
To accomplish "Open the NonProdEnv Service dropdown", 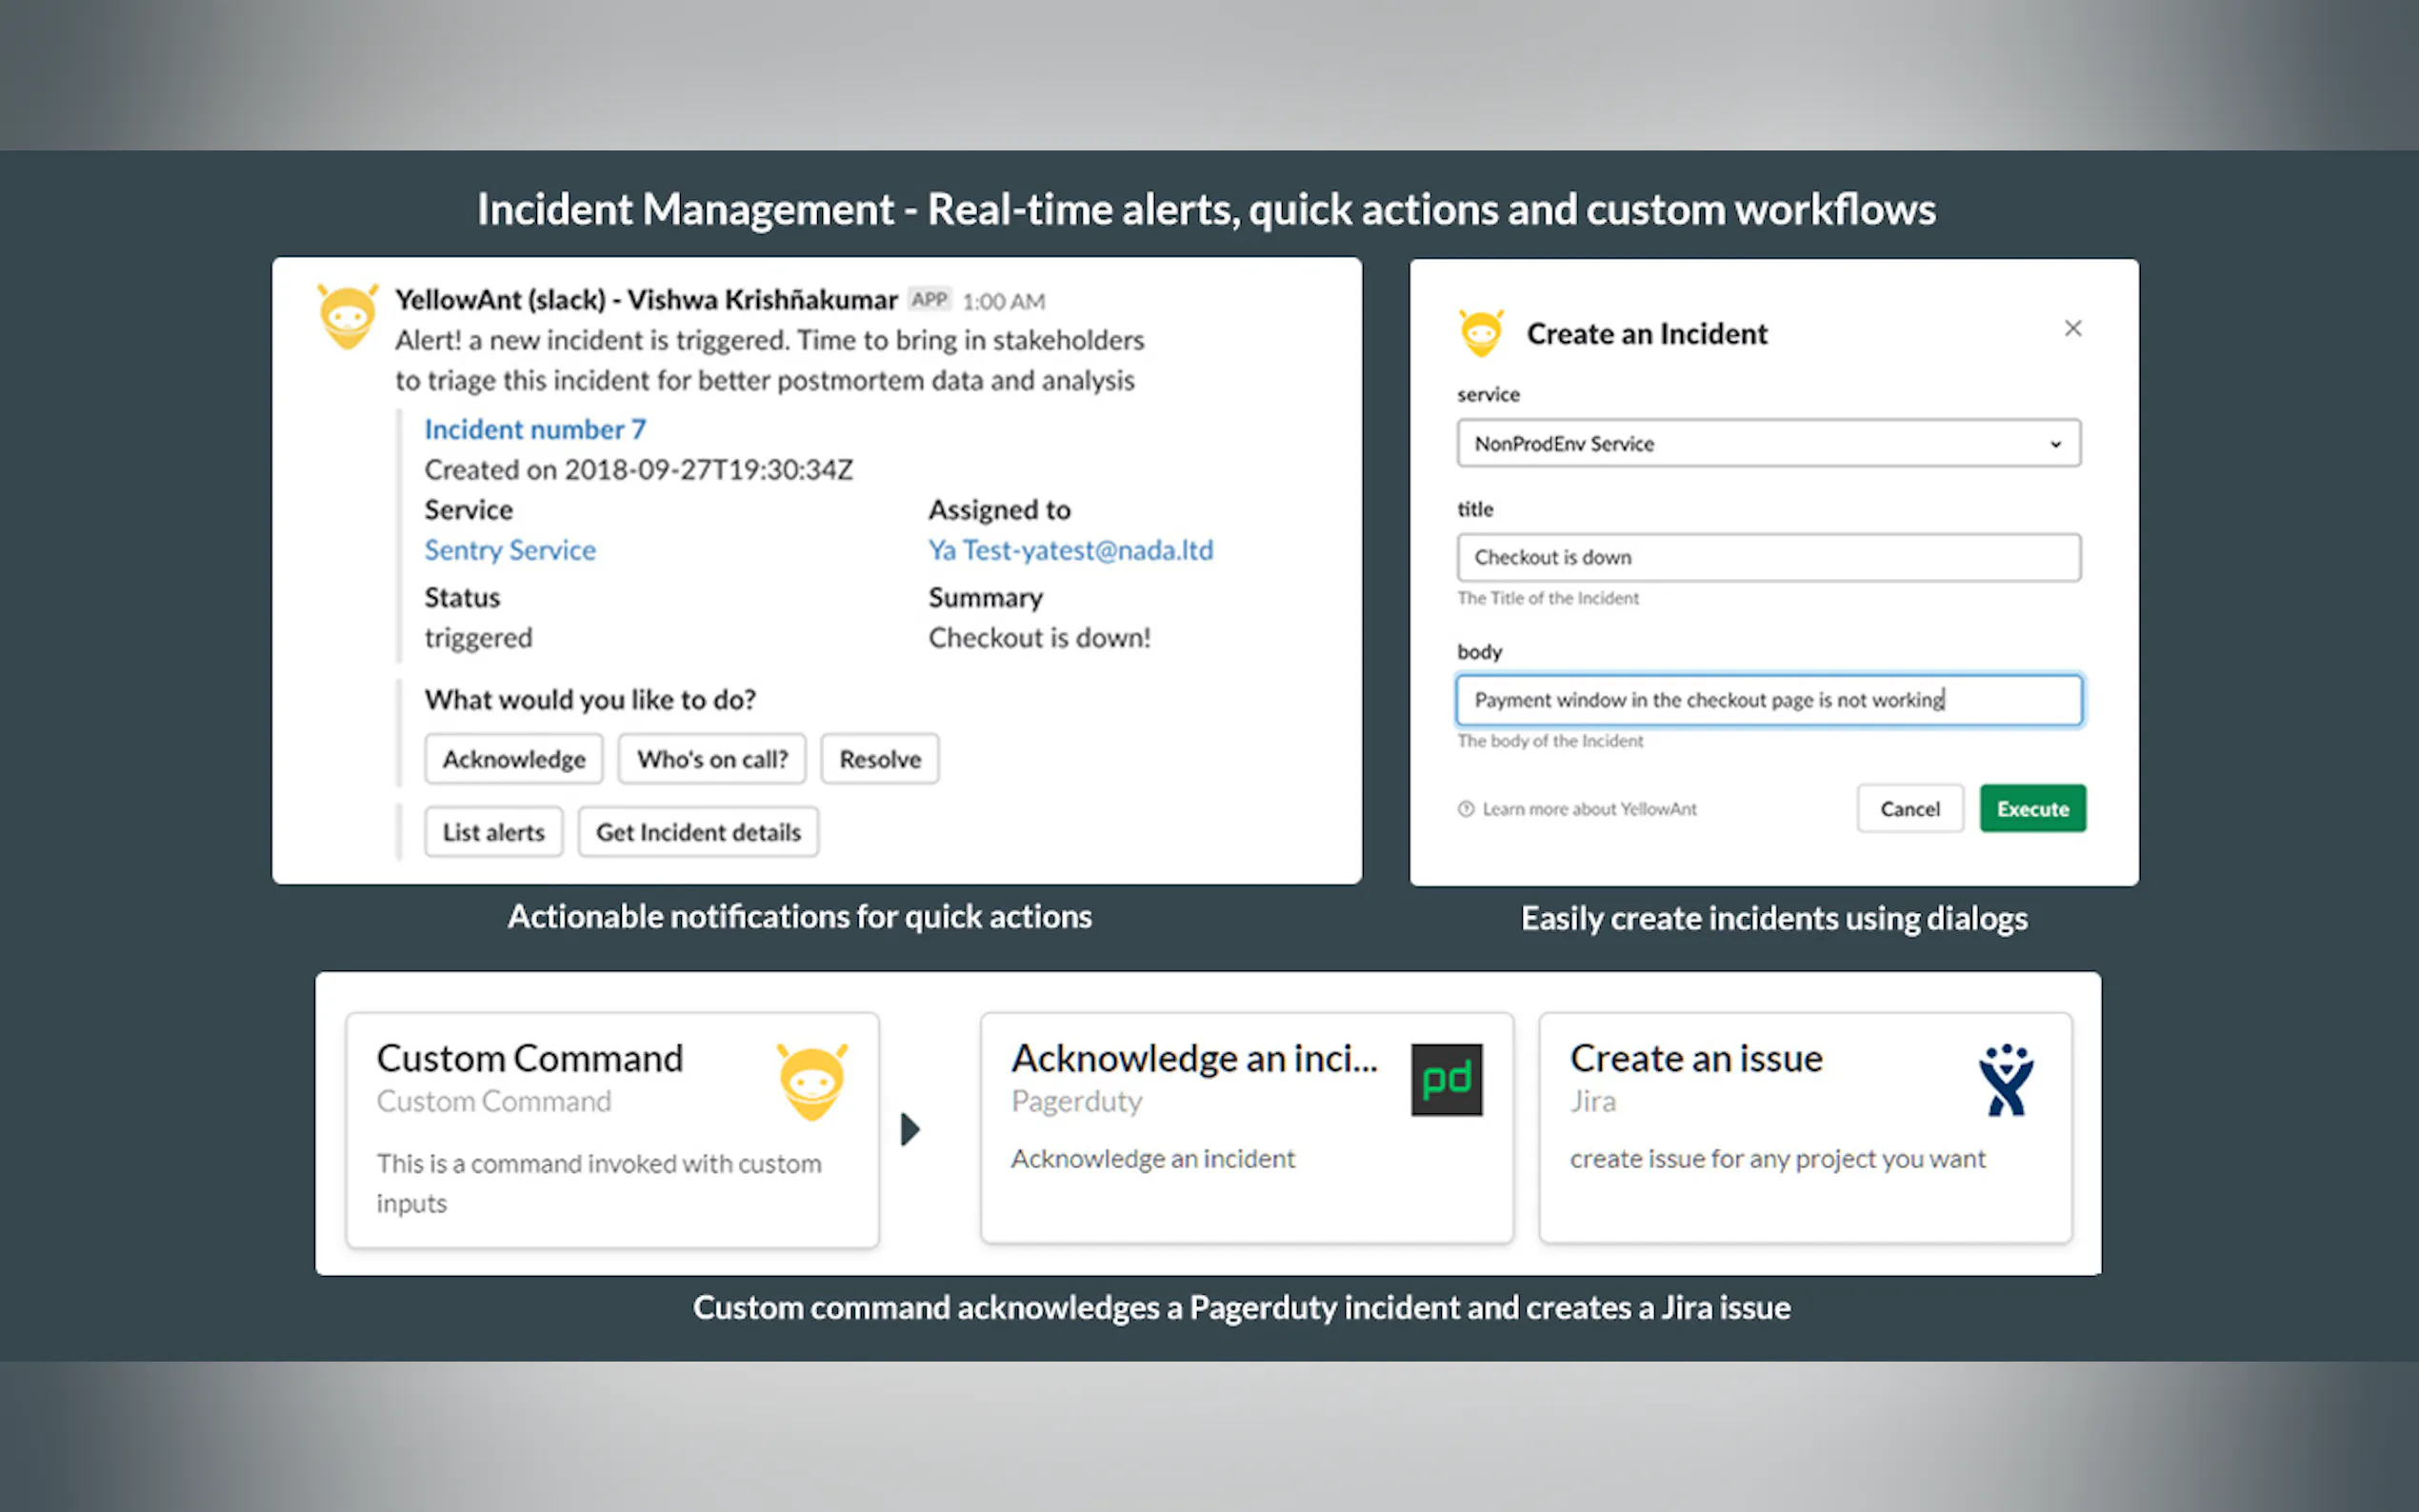I will [x=1768, y=443].
